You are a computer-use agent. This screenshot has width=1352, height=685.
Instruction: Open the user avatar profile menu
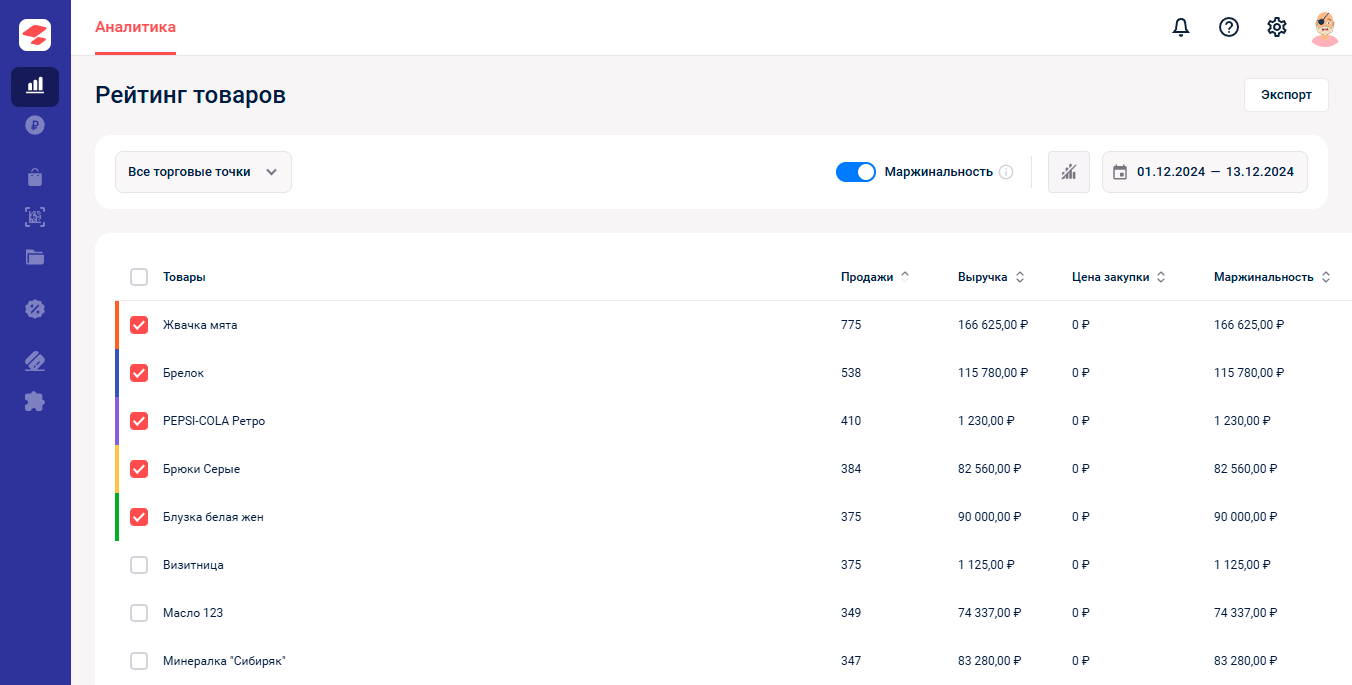[1325, 28]
